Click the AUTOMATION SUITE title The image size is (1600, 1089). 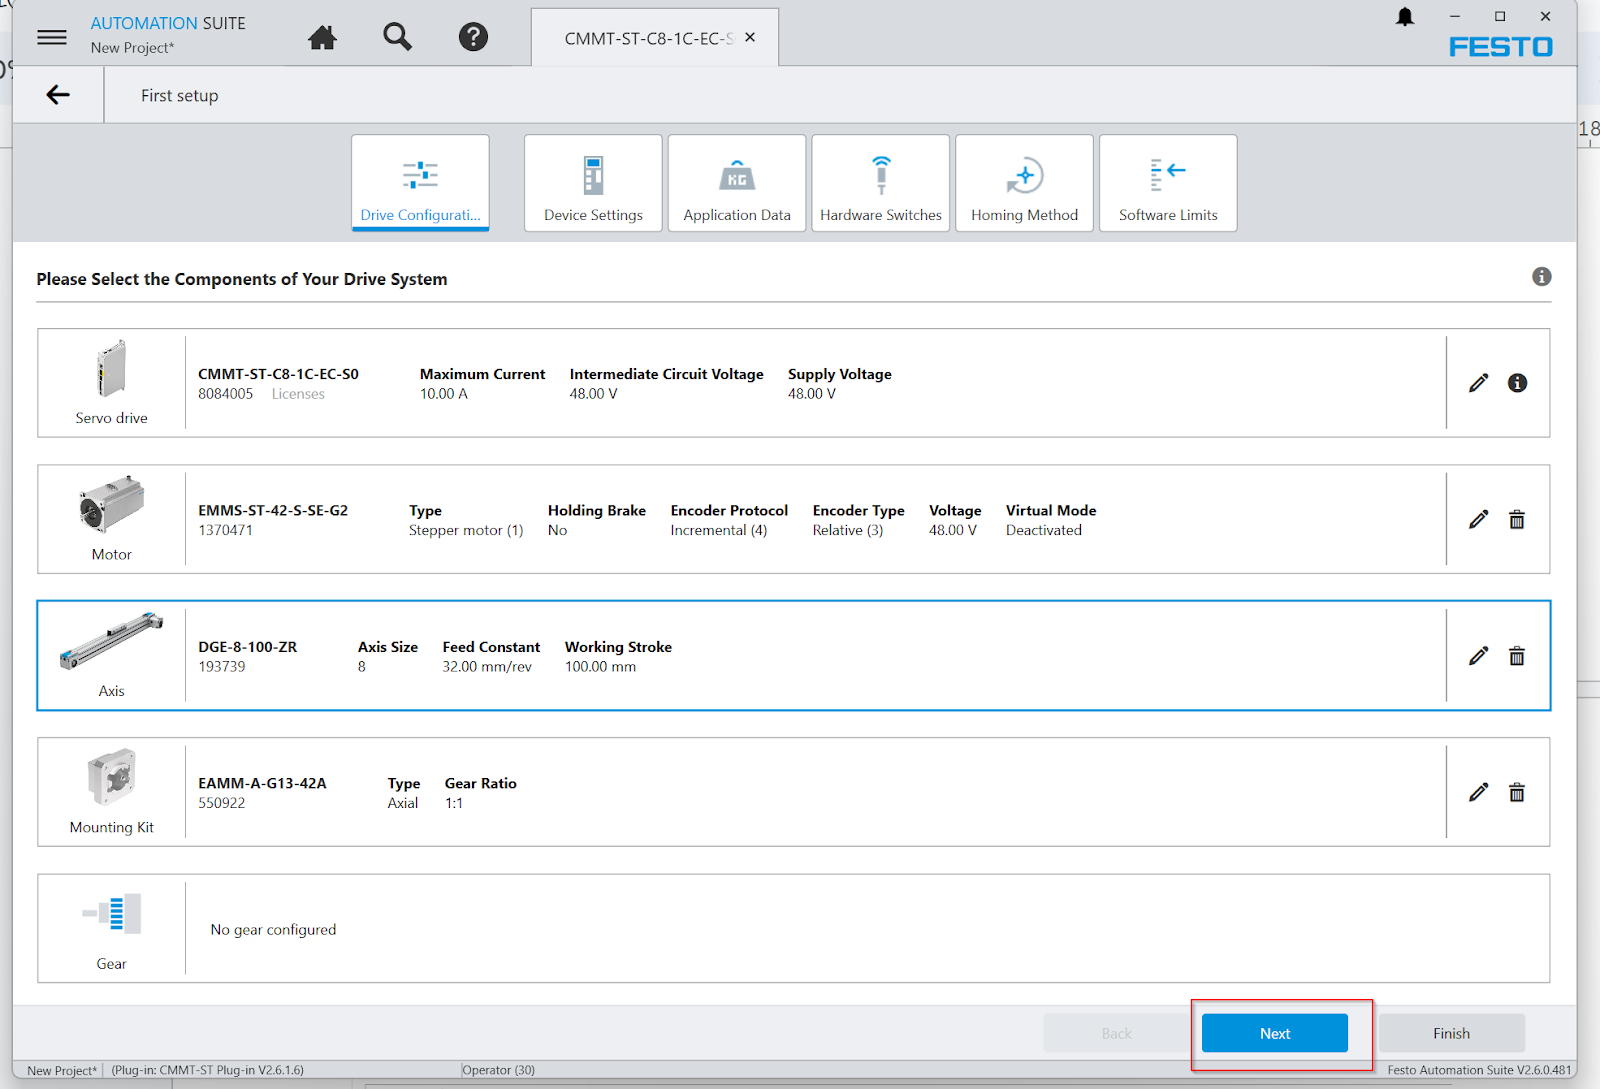point(168,23)
